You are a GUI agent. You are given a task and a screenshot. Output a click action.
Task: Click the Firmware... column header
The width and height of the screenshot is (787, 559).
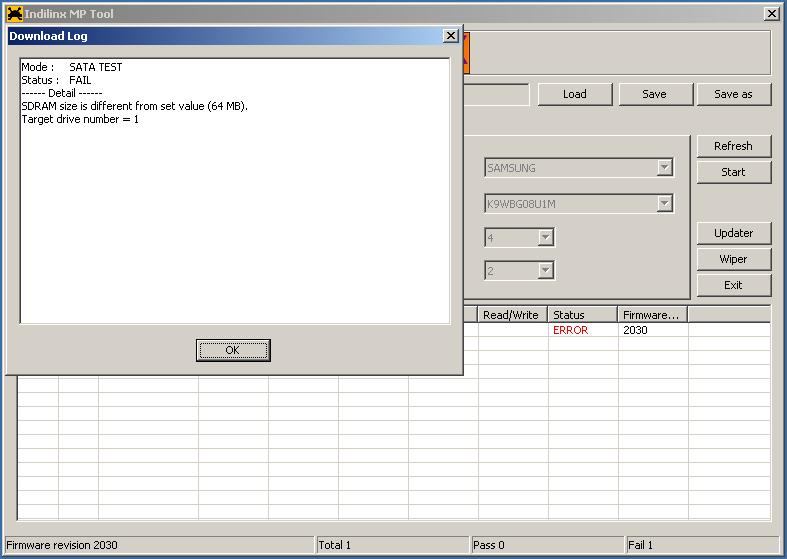pyautogui.click(x=652, y=315)
